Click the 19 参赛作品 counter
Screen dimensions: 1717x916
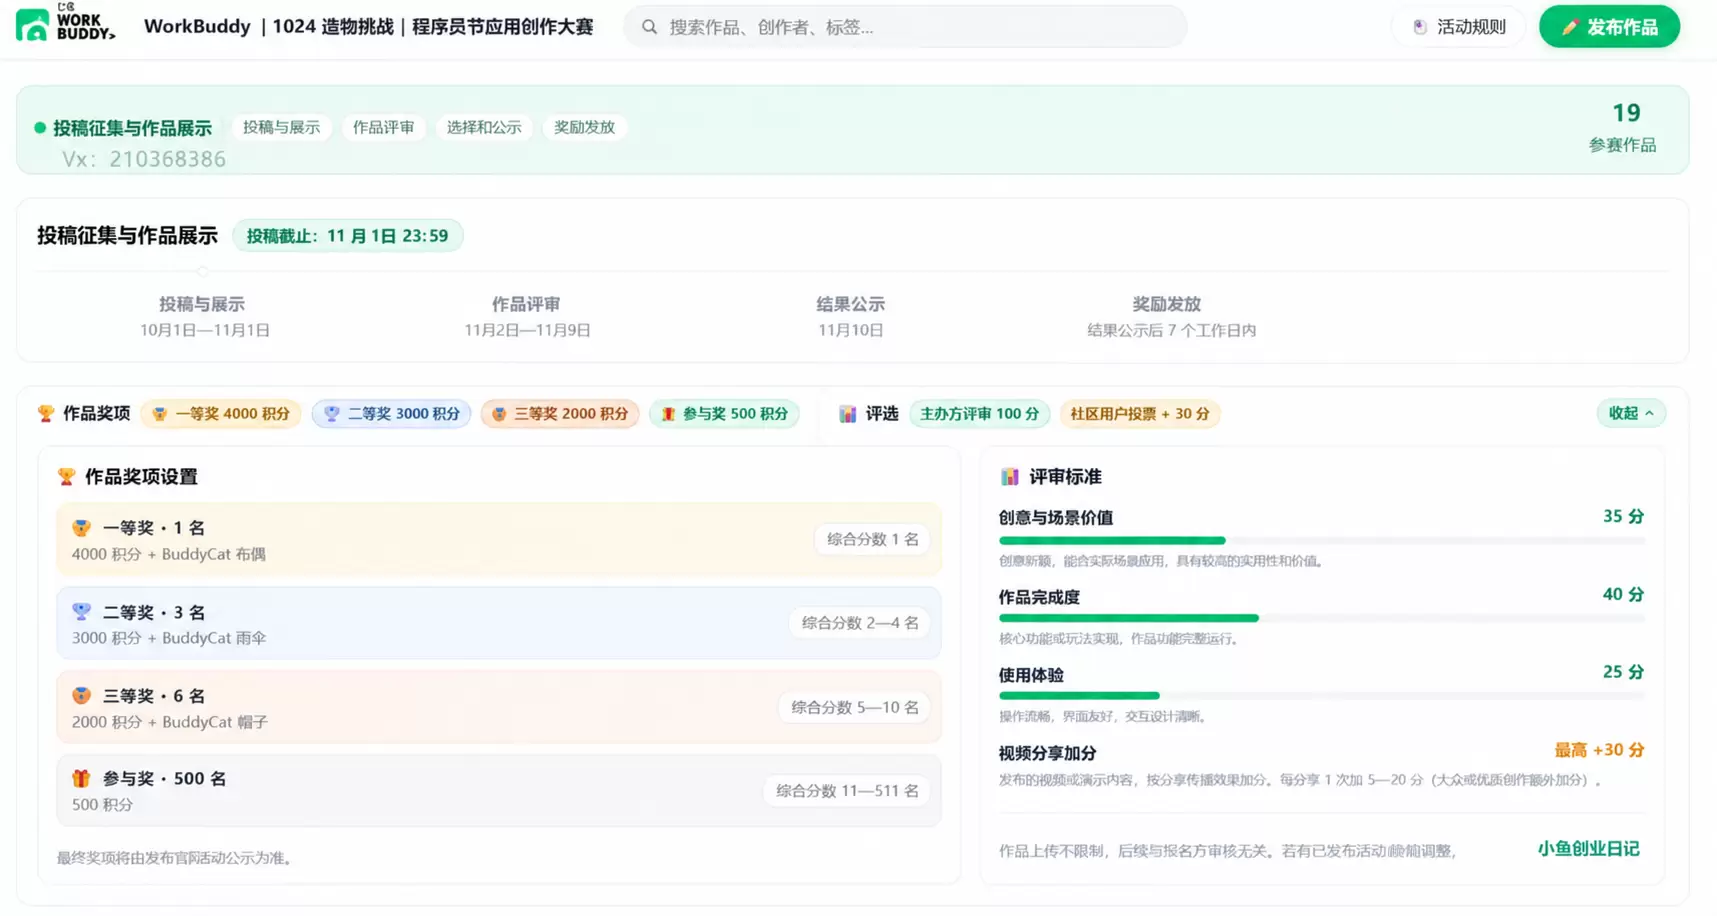tap(1623, 127)
